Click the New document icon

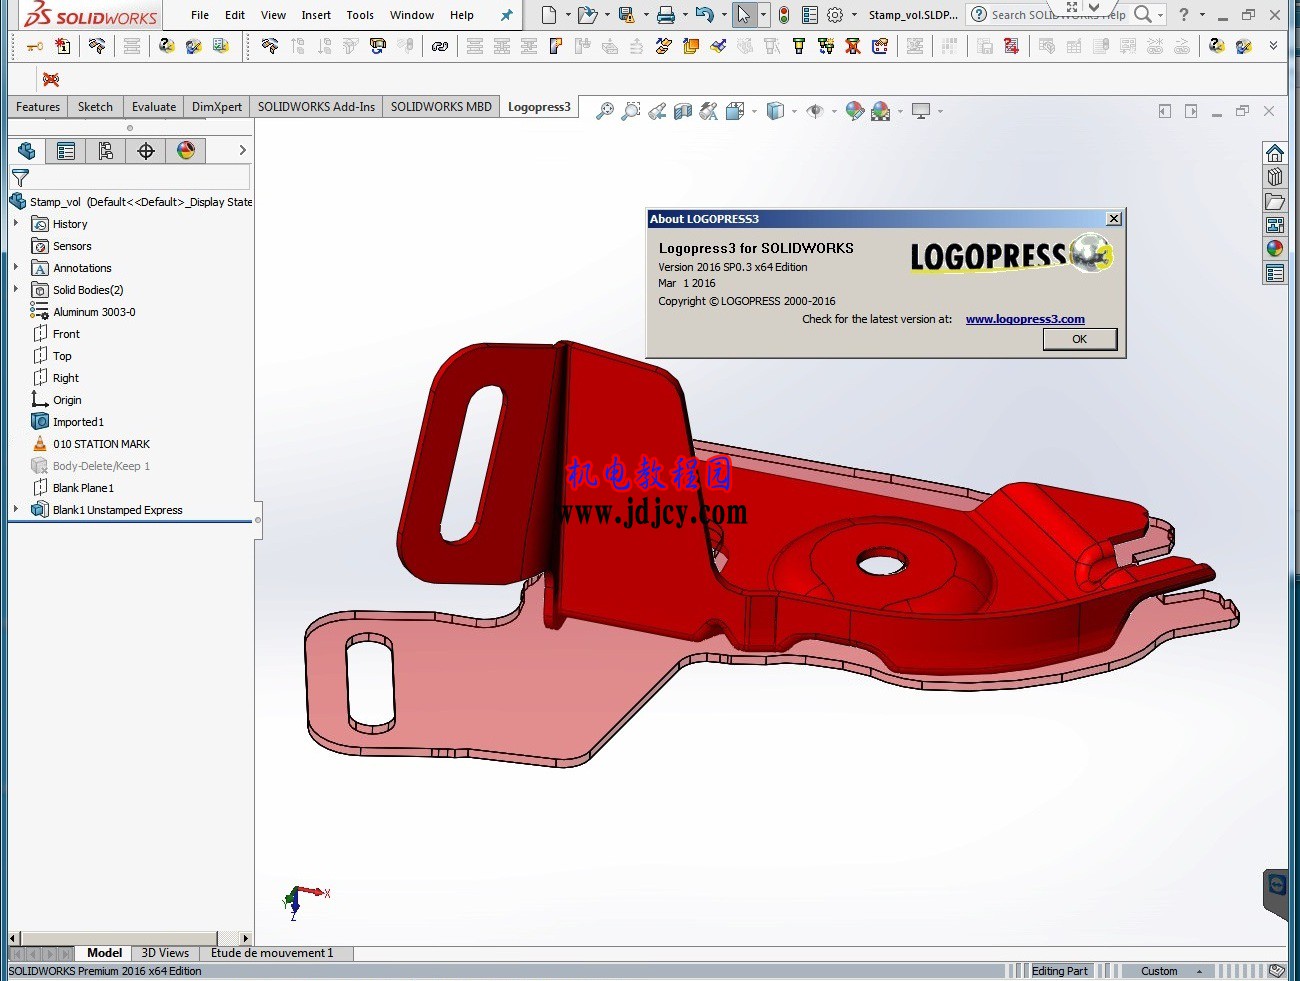pyautogui.click(x=549, y=15)
